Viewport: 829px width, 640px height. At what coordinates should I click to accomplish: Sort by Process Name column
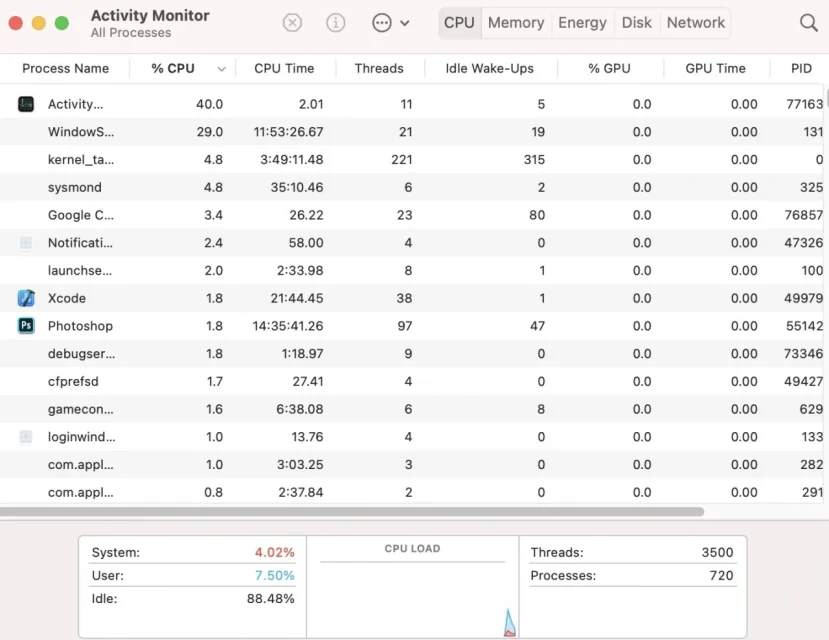pyautogui.click(x=66, y=68)
